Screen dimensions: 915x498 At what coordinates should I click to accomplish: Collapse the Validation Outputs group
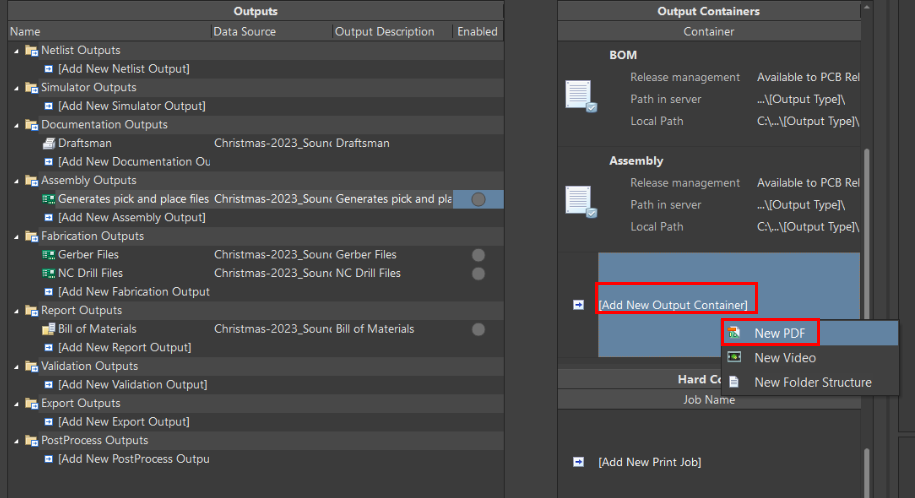coord(16,367)
